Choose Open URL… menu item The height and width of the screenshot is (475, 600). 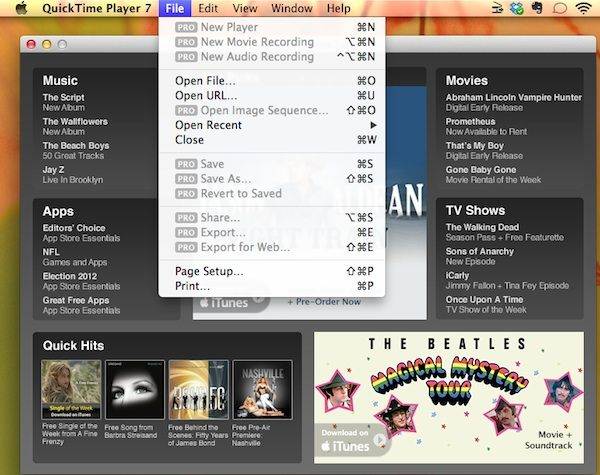tap(272, 95)
